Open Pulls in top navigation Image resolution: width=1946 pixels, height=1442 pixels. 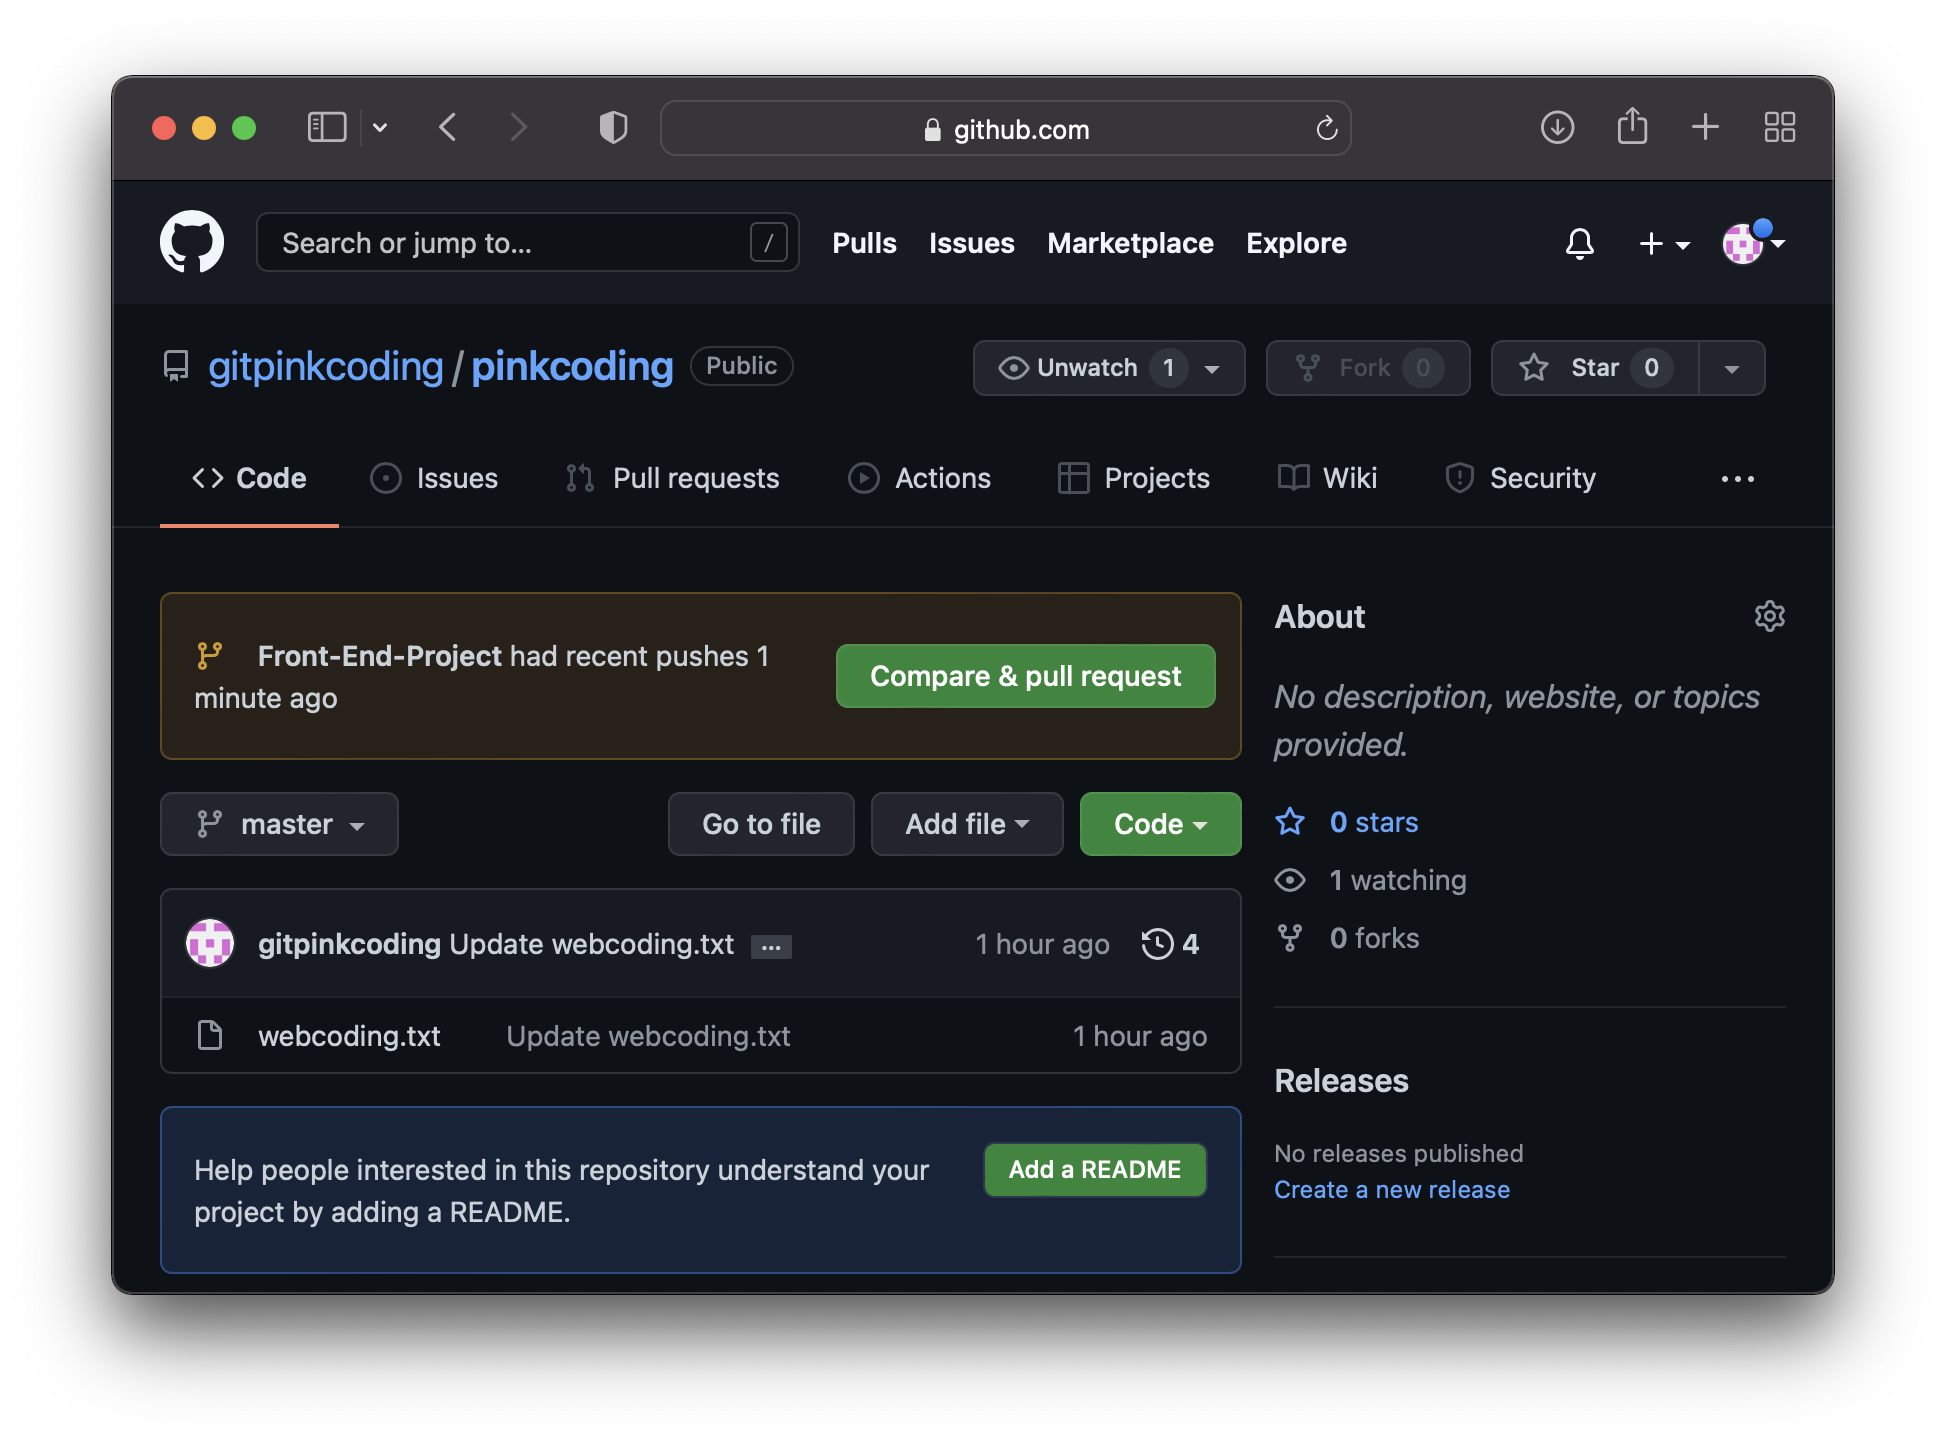[x=864, y=243]
